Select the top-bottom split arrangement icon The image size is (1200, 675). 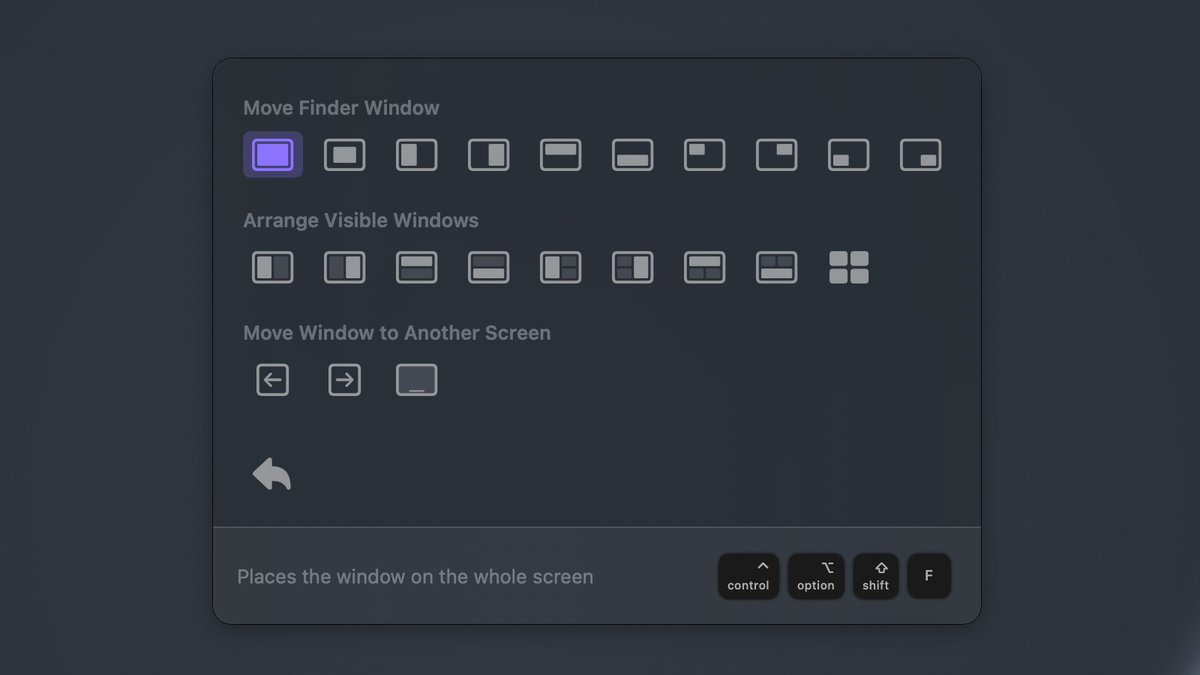(416, 267)
